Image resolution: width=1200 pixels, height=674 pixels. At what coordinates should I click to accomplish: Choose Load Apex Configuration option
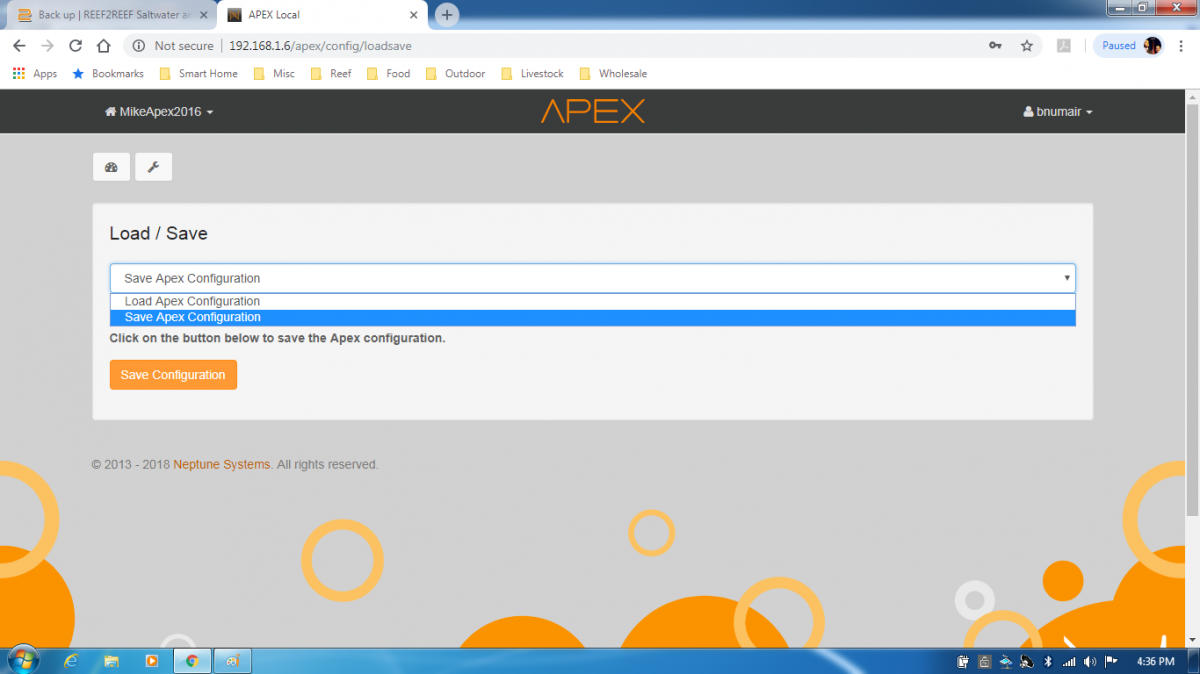(x=592, y=301)
